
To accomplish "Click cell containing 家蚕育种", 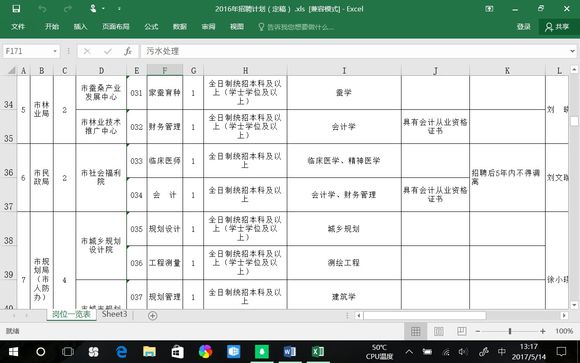I will pyautogui.click(x=165, y=93).
